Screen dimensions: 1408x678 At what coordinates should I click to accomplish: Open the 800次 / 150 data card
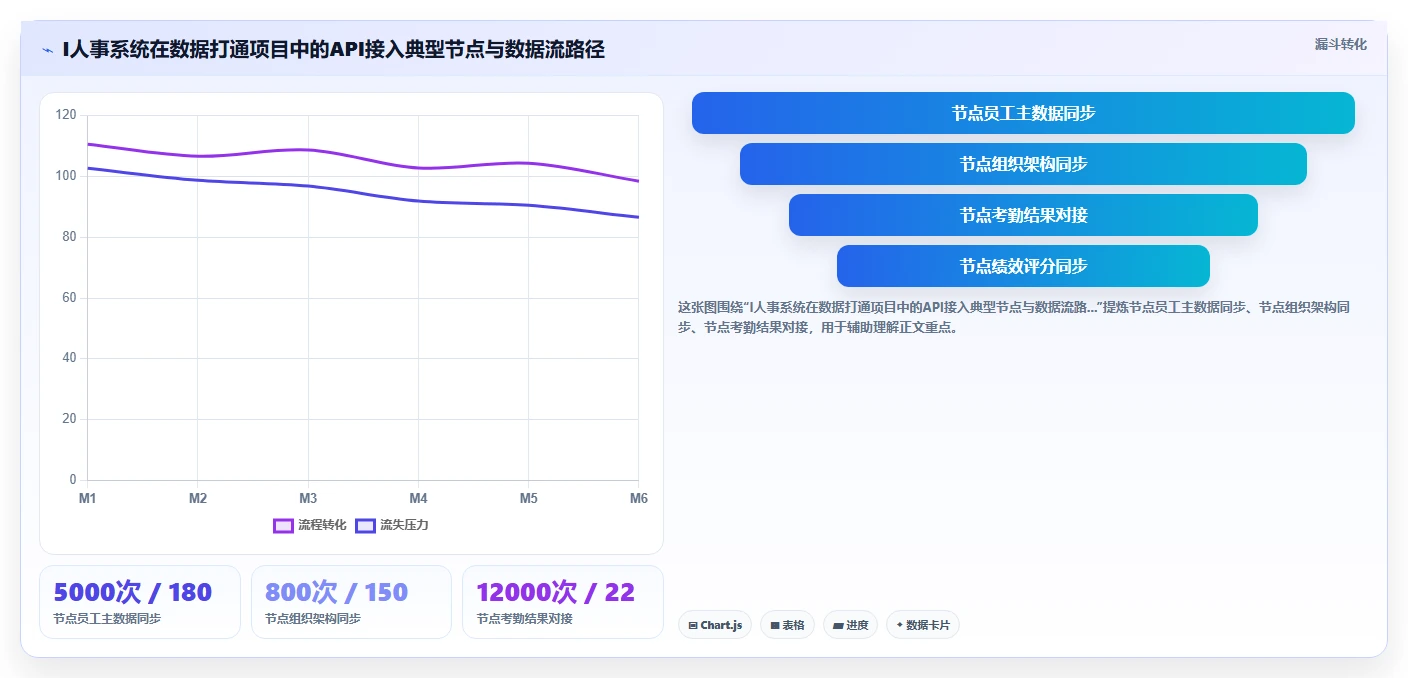point(351,602)
